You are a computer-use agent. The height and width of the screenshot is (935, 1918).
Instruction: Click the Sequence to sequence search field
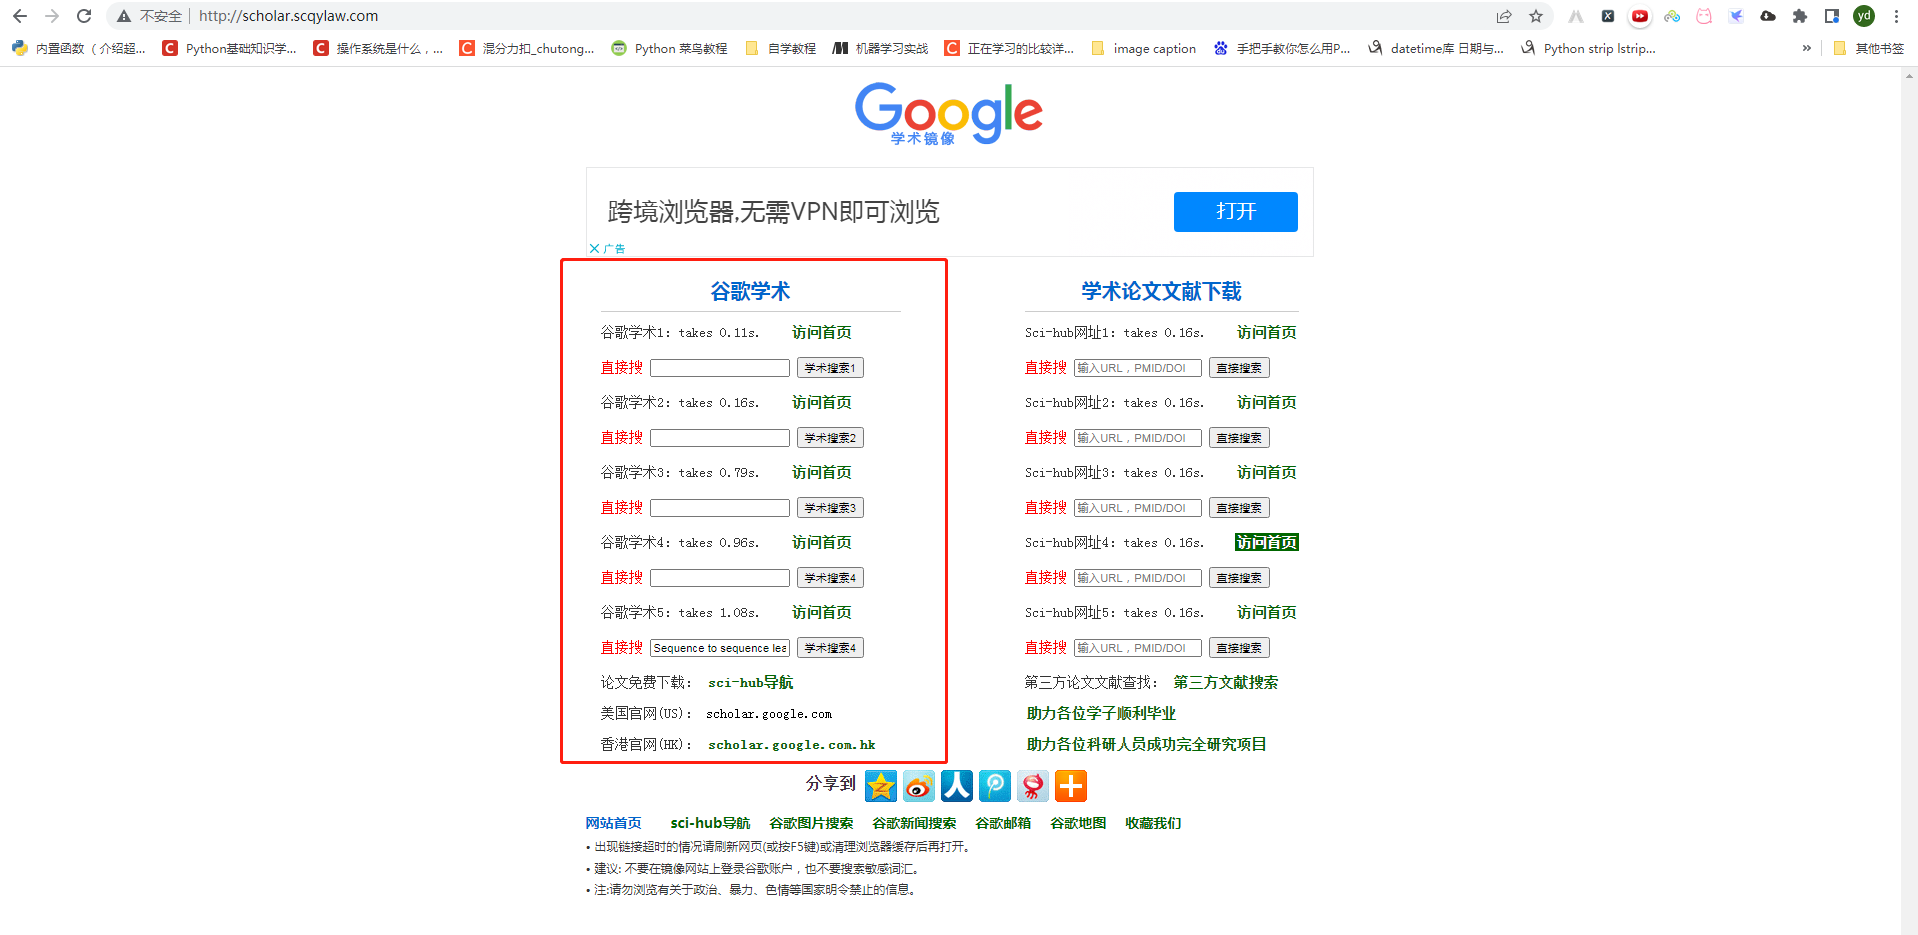pyautogui.click(x=720, y=648)
